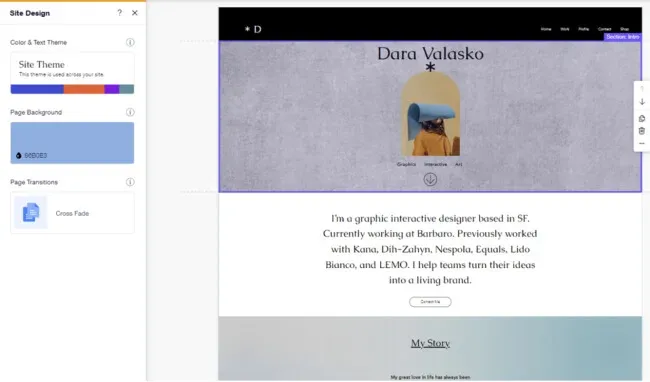
Task: Open Shop in site navigation
Action: pos(624,29)
